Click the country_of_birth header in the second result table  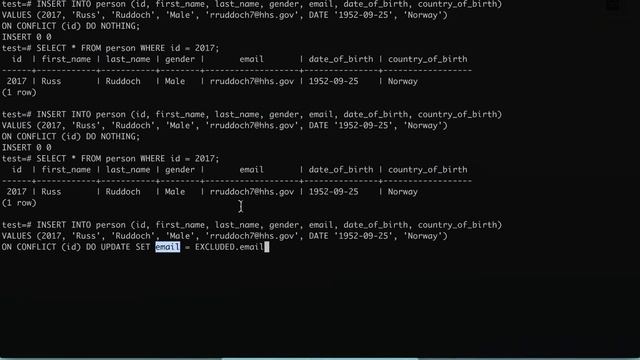pos(427,170)
